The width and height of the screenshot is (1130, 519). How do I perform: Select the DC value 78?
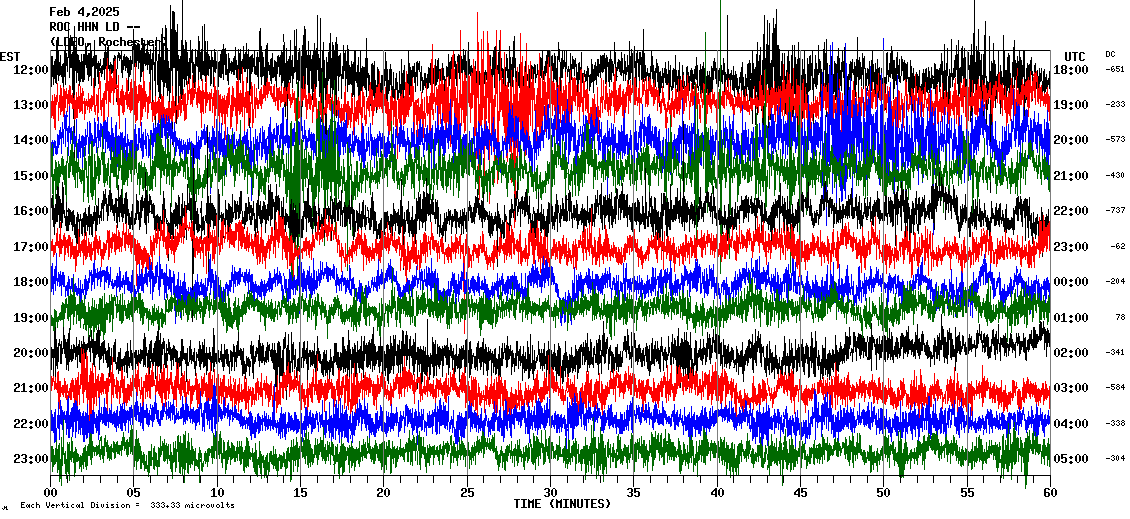1120,318
